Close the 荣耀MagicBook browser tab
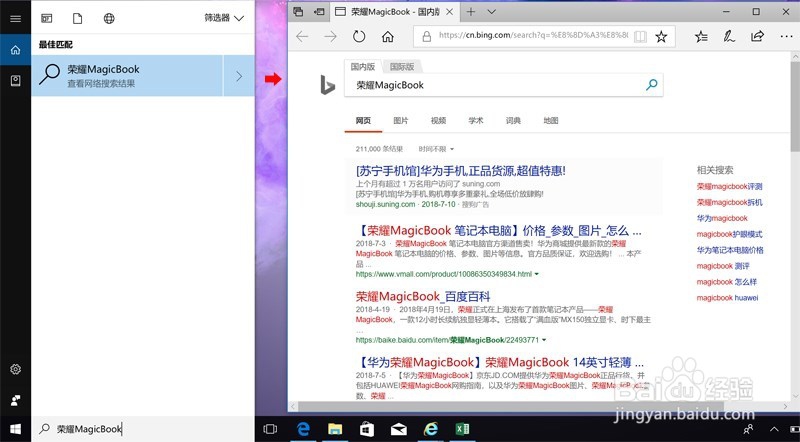 449,12
